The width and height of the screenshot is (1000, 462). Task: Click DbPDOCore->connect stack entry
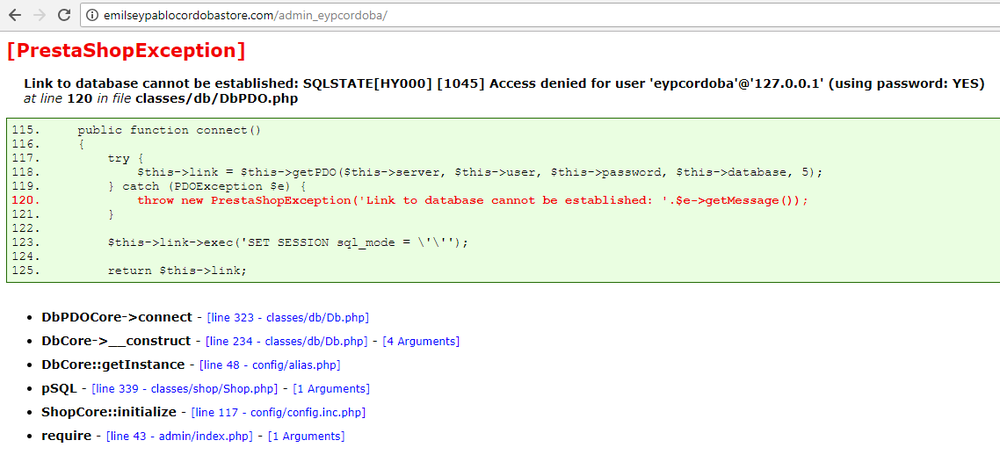click(x=117, y=317)
